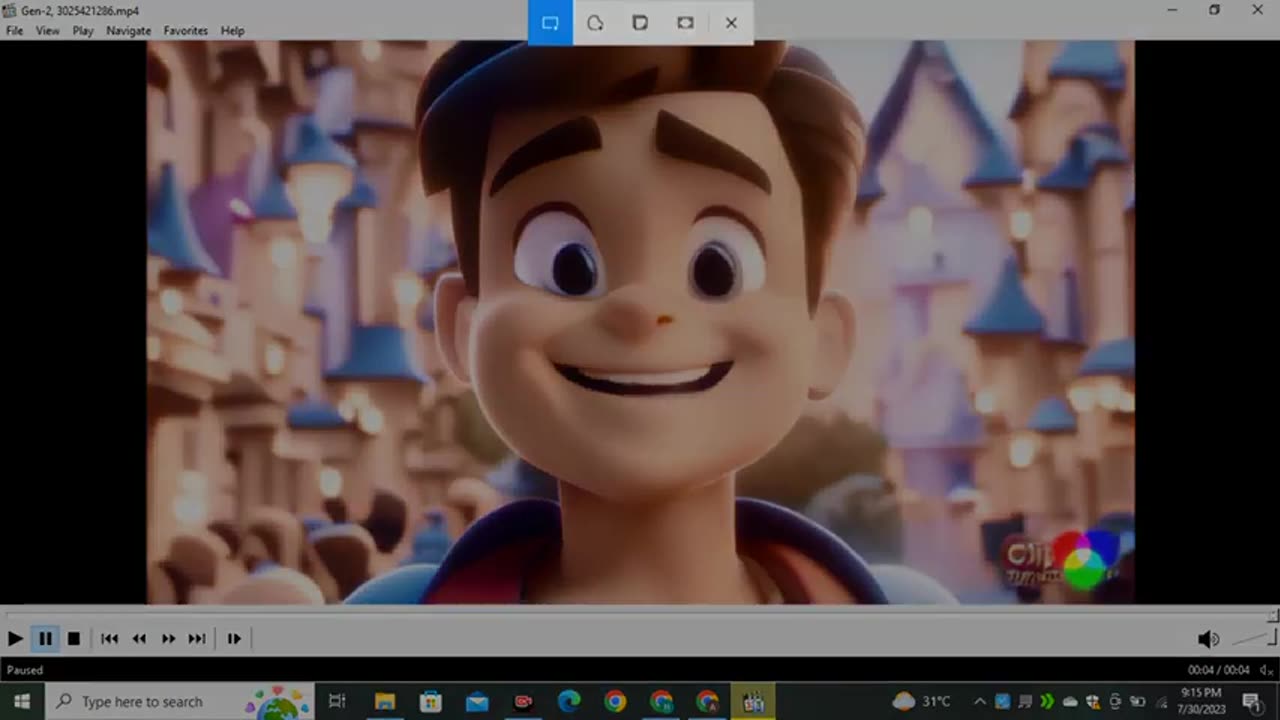Open the Help menu
Screen dimensions: 1280x720
233,31
